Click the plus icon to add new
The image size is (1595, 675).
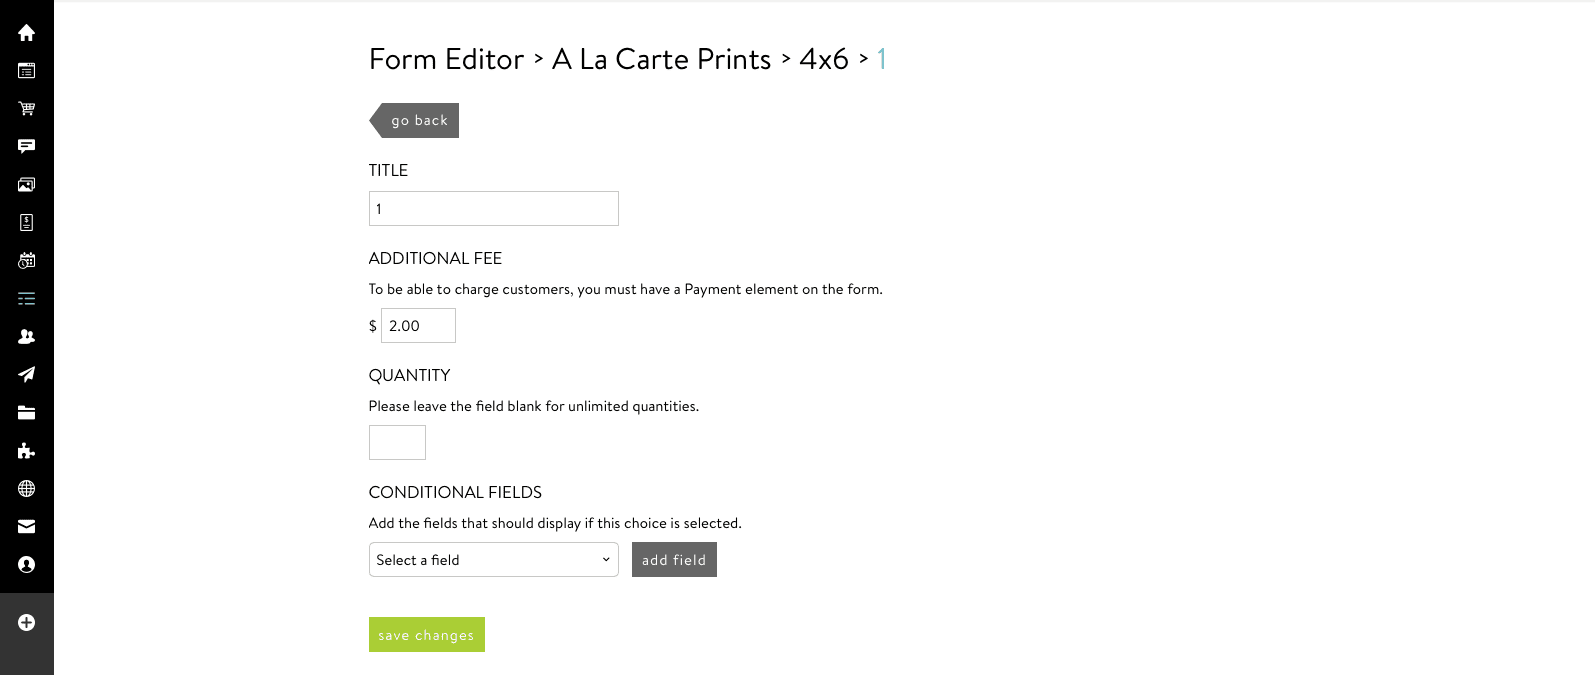click(x=25, y=621)
